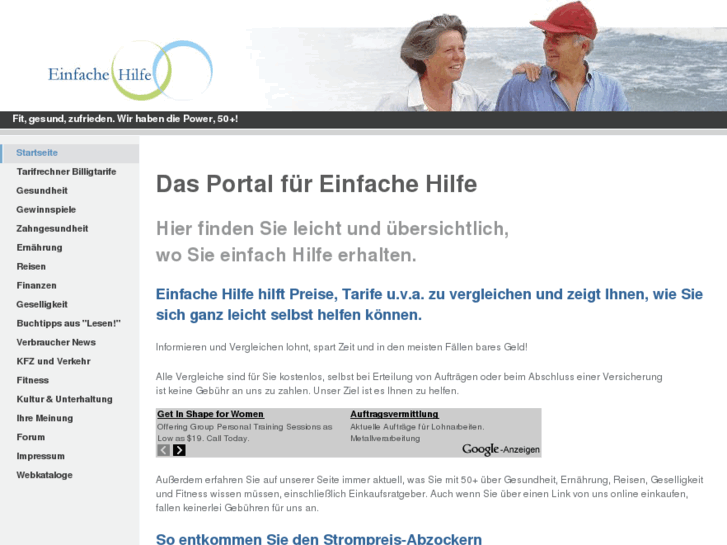Click the Einfache Hilfe logo

[x=130, y=71]
